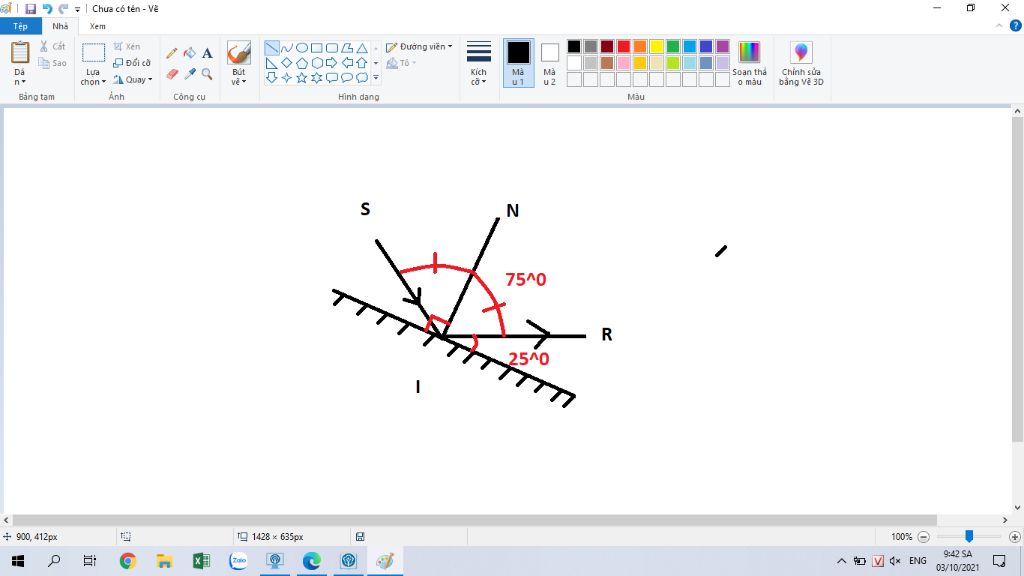This screenshot has width=1024, height=576.
Task: Choose the Triangle shape
Action: (x=362, y=48)
